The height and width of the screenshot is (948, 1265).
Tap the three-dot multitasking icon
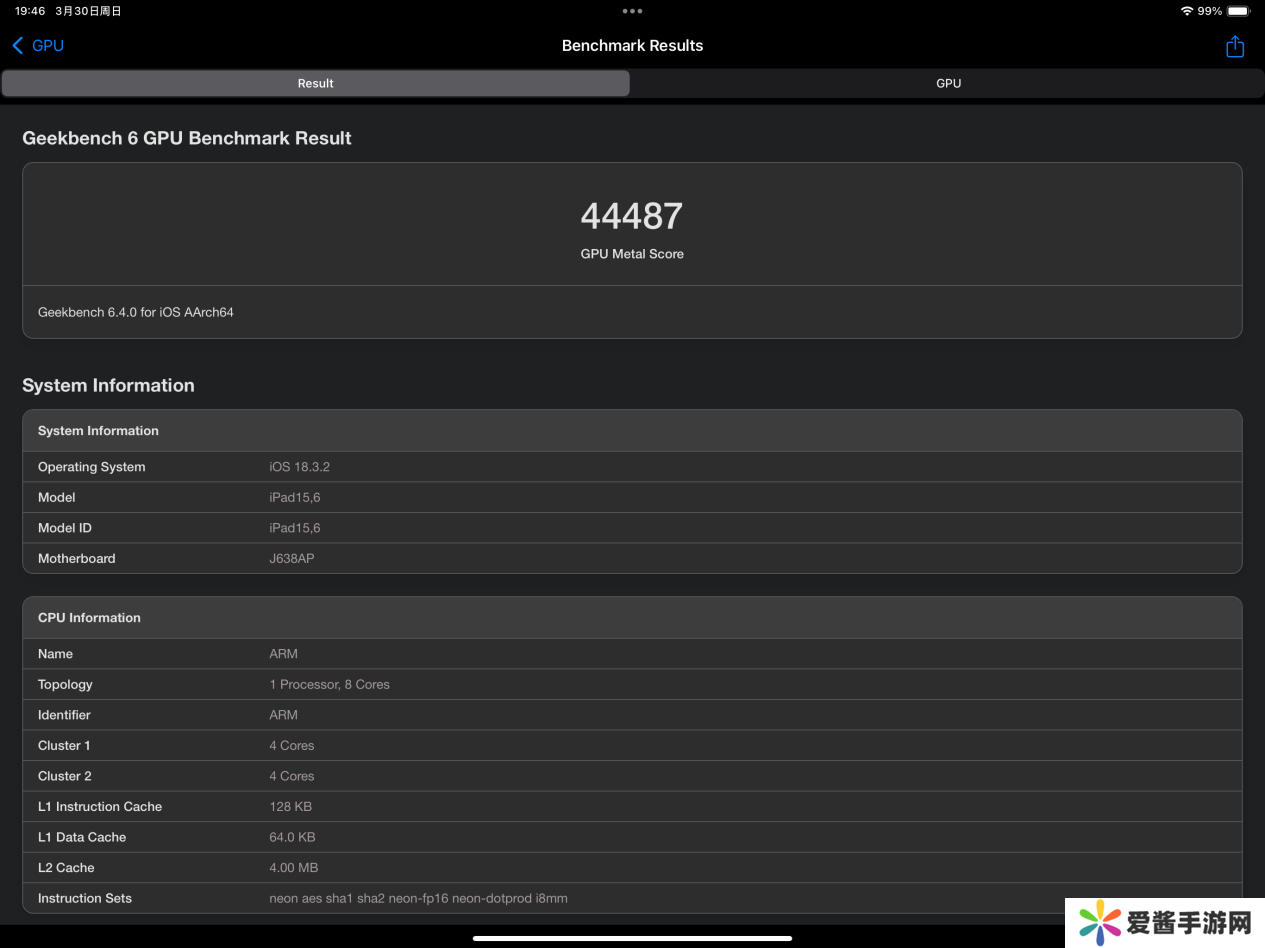[x=632, y=11]
